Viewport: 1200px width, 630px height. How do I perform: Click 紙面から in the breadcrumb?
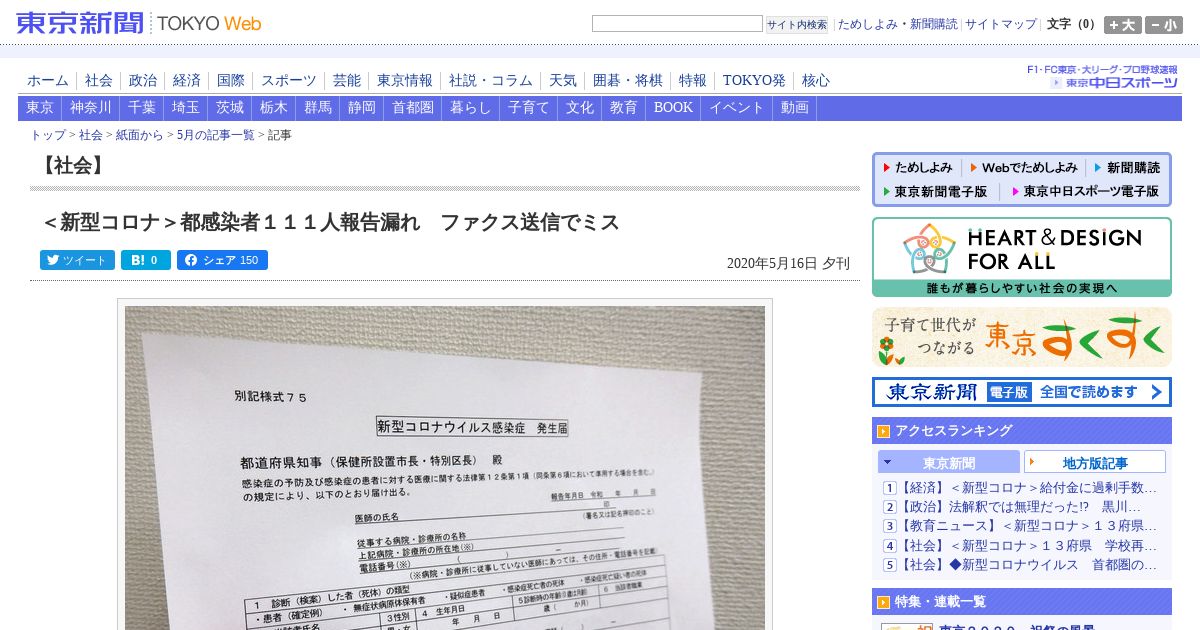coord(140,135)
